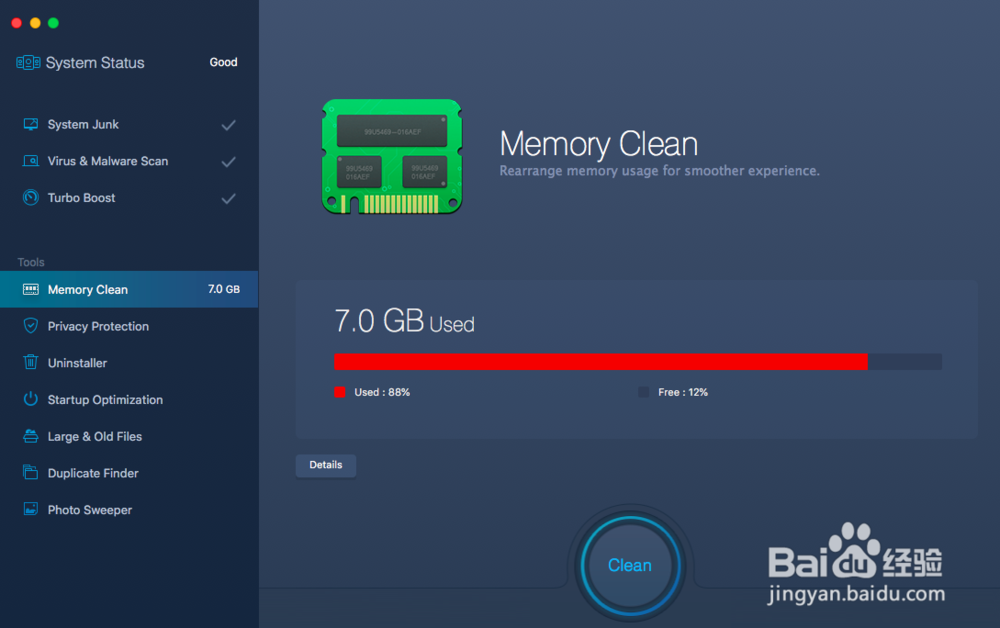
Task: Click the System Status icon
Action: click(x=28, y=62)
